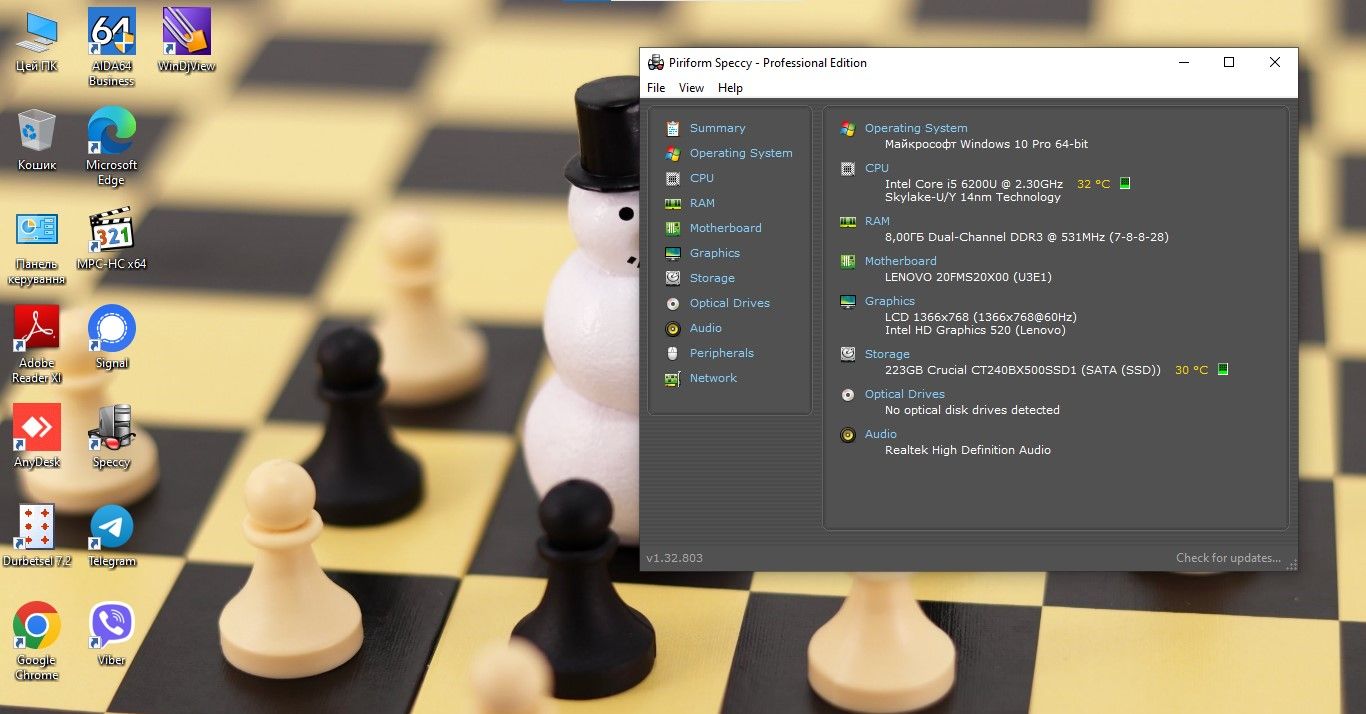Click the Motherboard heading link in summary
Screen dimensions: 1366x714
(x=900, y=261)
